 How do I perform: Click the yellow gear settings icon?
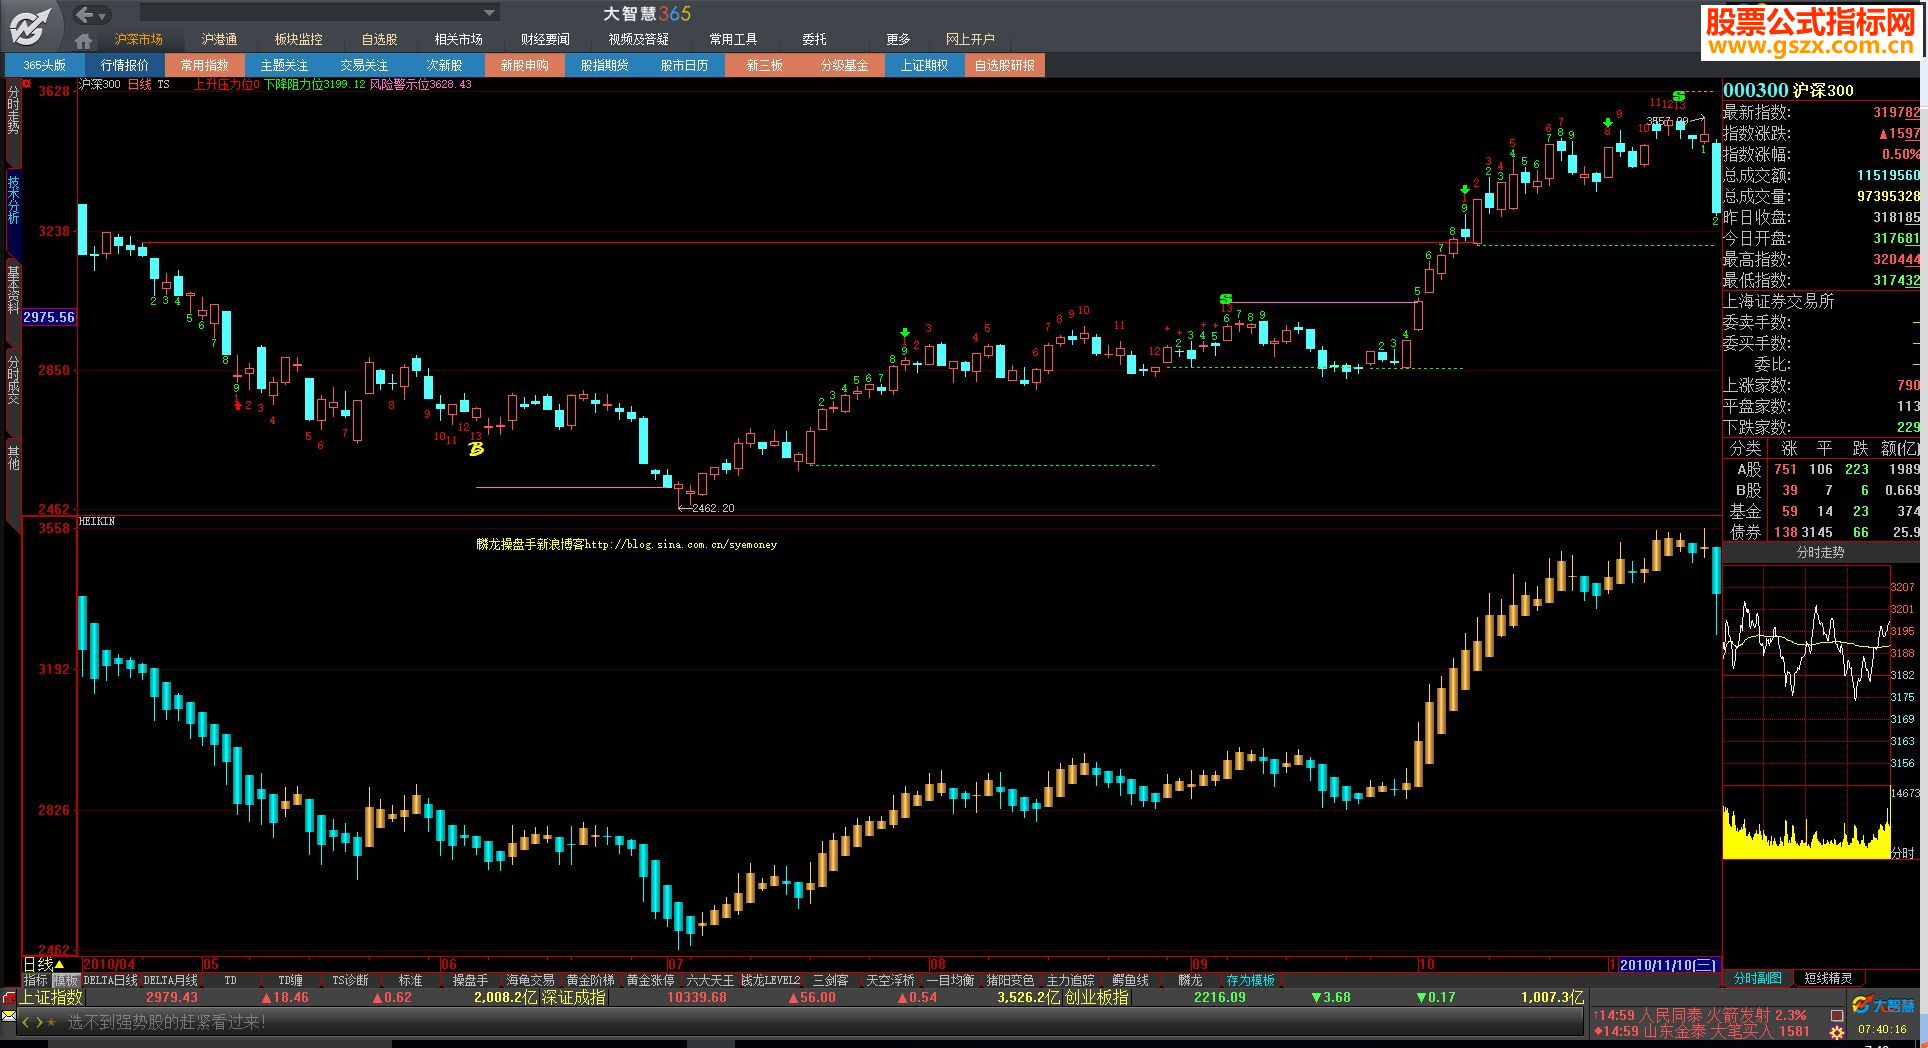1837,1031
